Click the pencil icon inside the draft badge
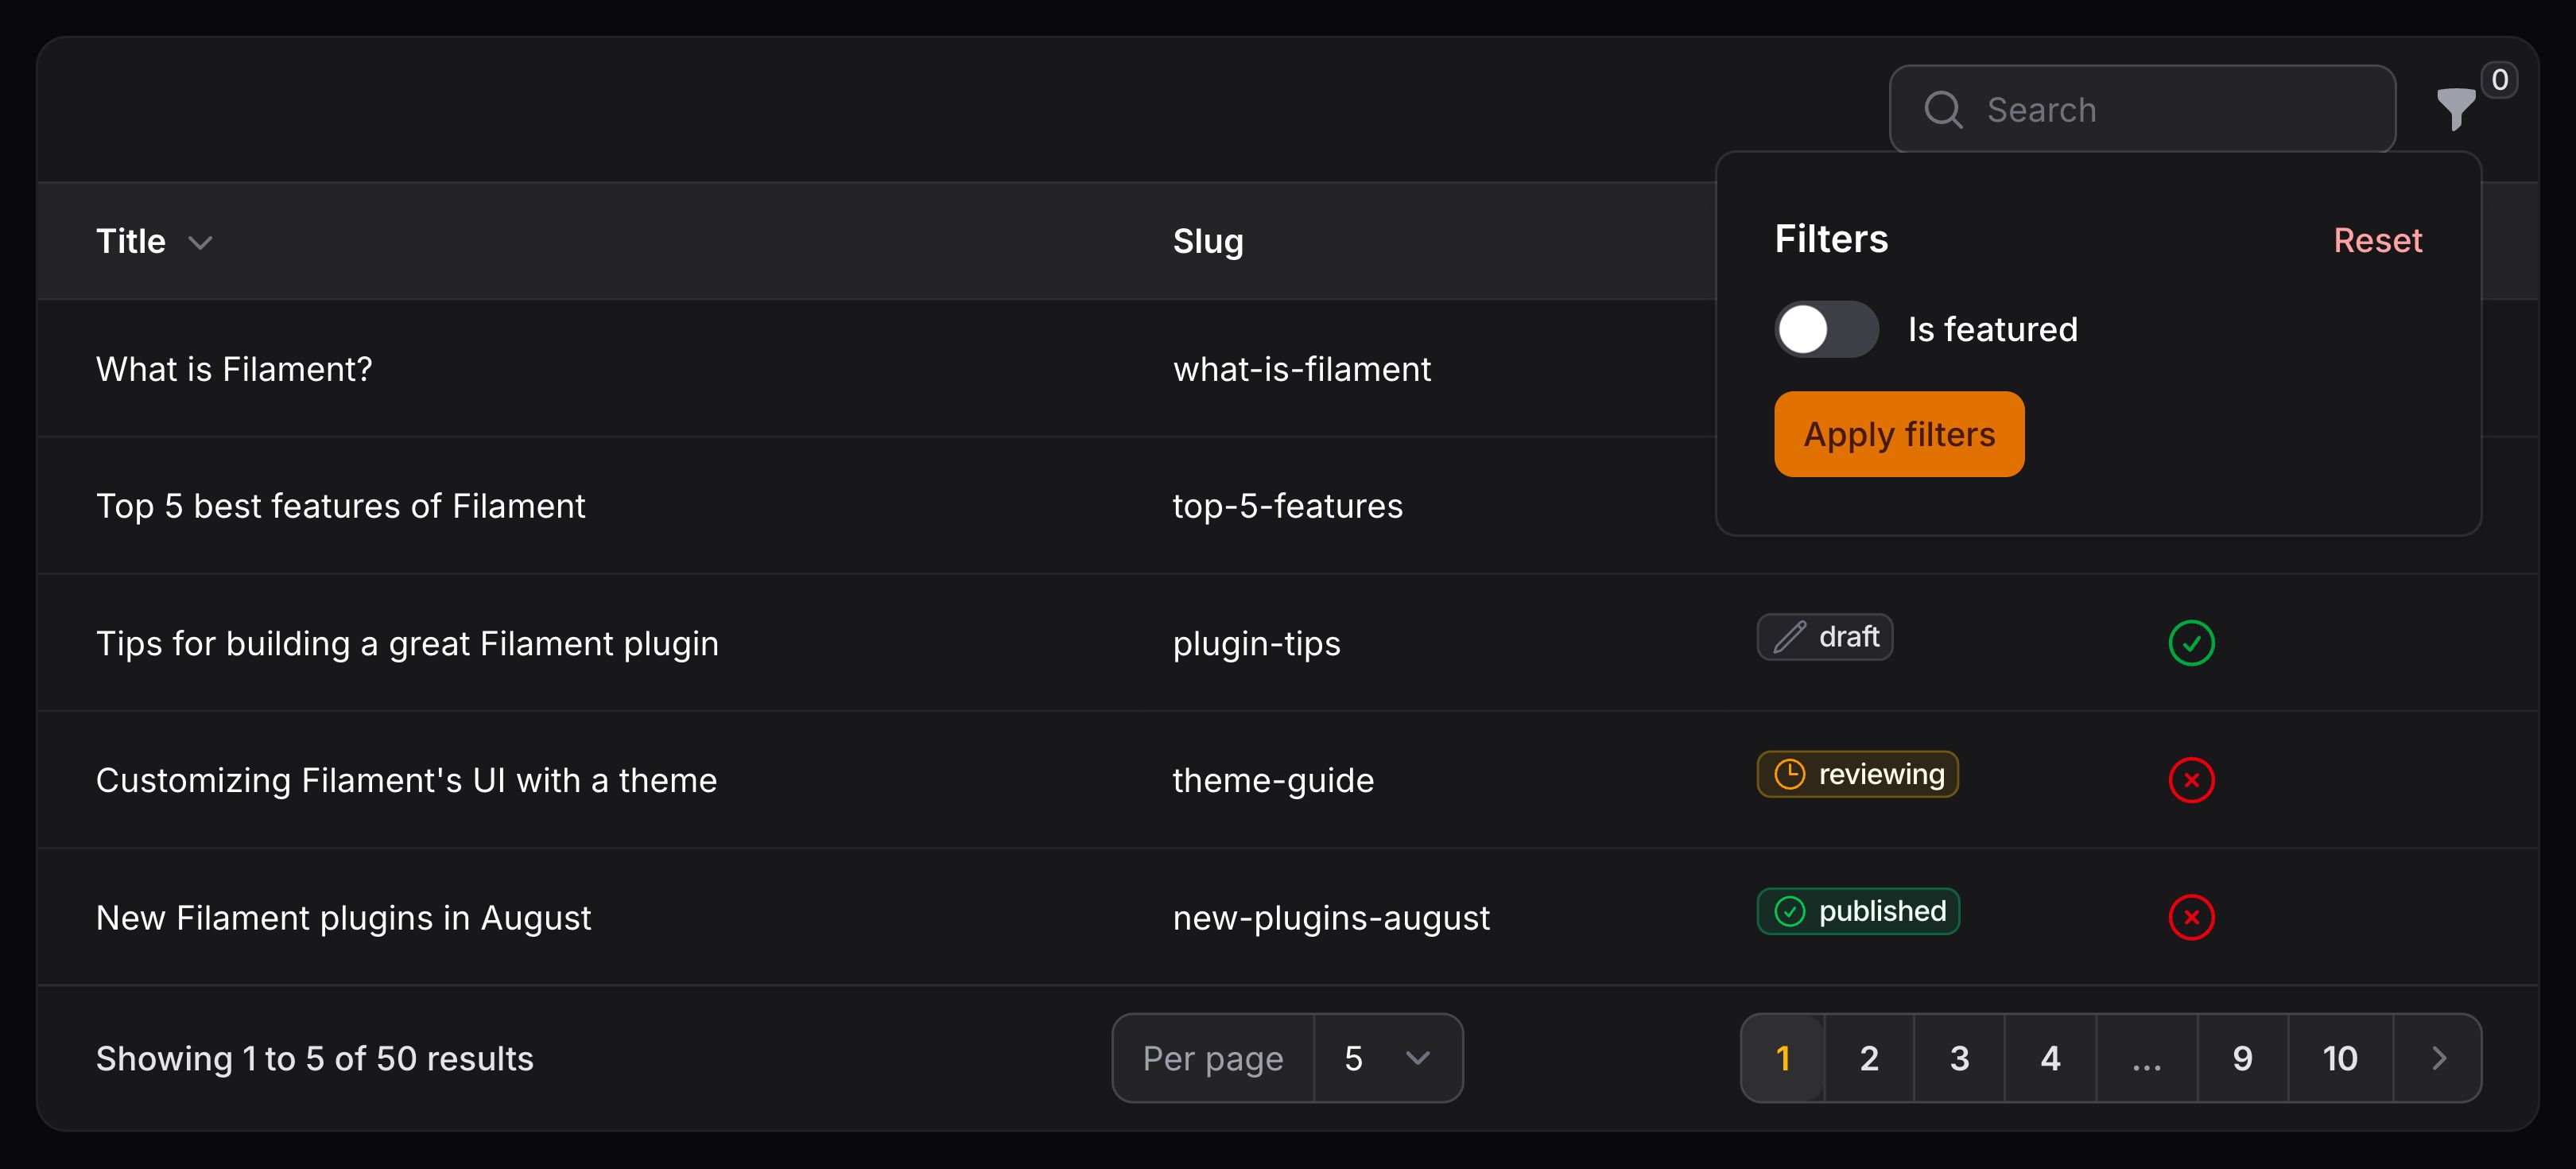 pyautogui.click(x=1789, y=637)
